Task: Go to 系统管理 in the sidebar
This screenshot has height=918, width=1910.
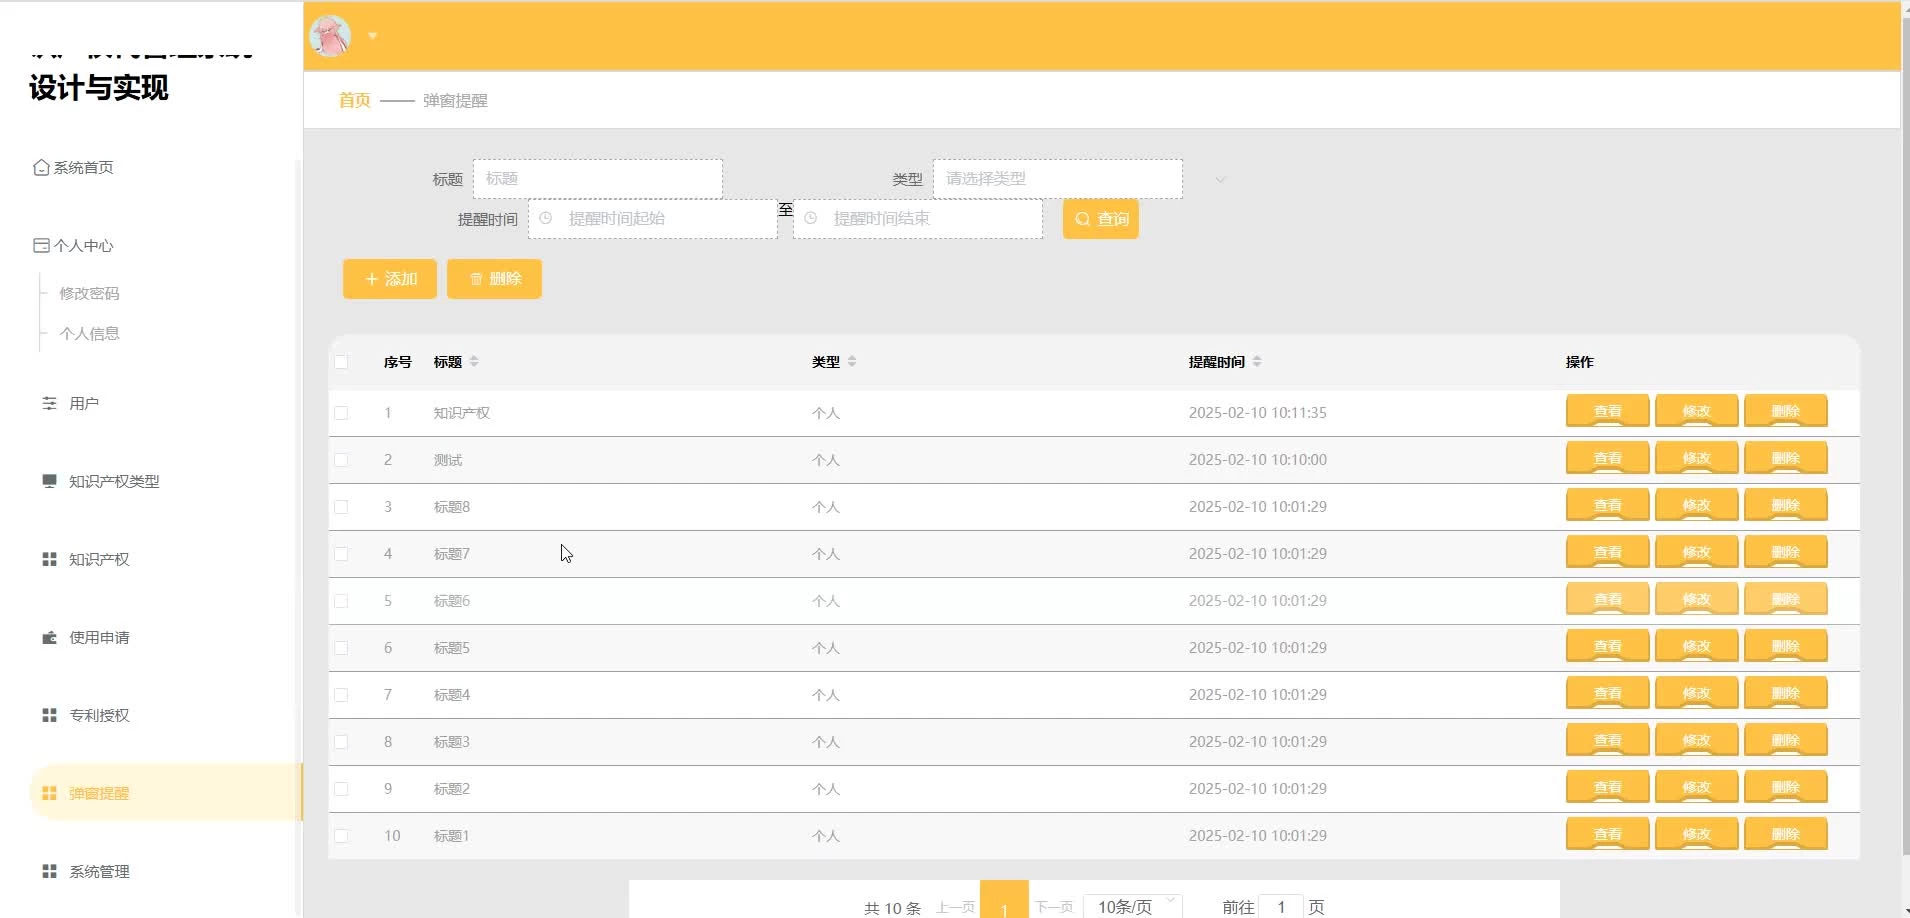Action: [99, 872]
